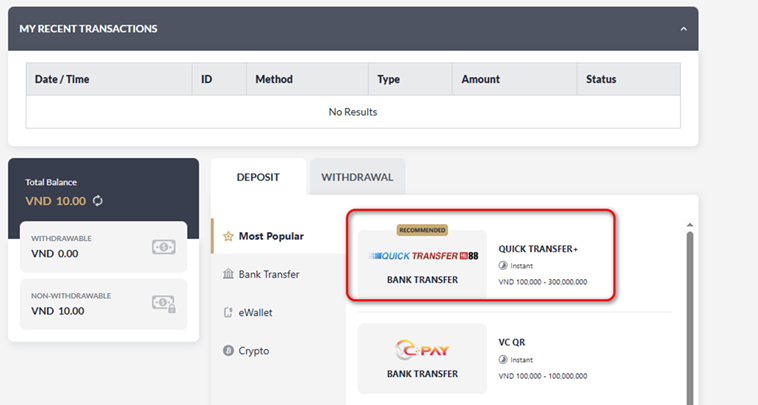This screenshot has width=758, height=405.
Task: Click the bank building icon beside Bank Transfer
Action: 228,274
